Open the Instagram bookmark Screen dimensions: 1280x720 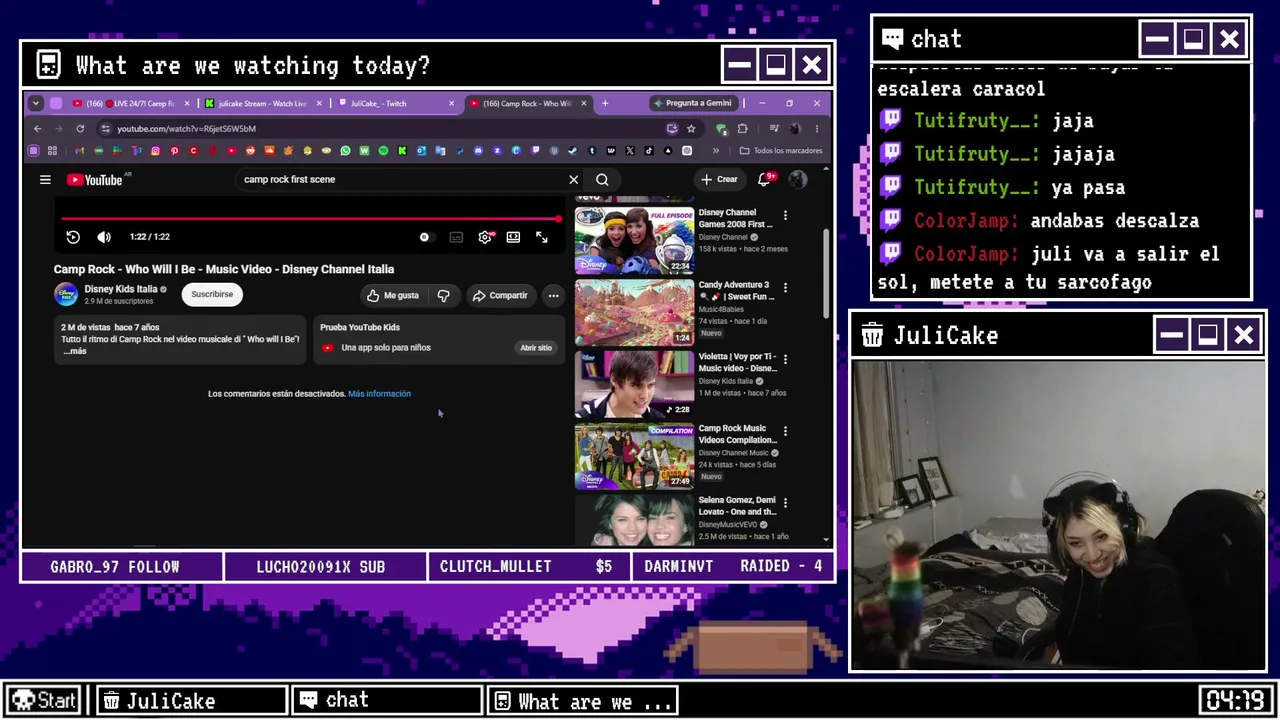pyautogui.click(x=155, y=151)
